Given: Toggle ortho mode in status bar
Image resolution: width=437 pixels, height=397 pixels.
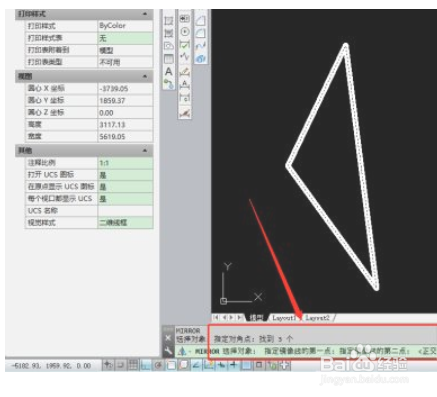Looking at the screenshot, I should [146, 365].
